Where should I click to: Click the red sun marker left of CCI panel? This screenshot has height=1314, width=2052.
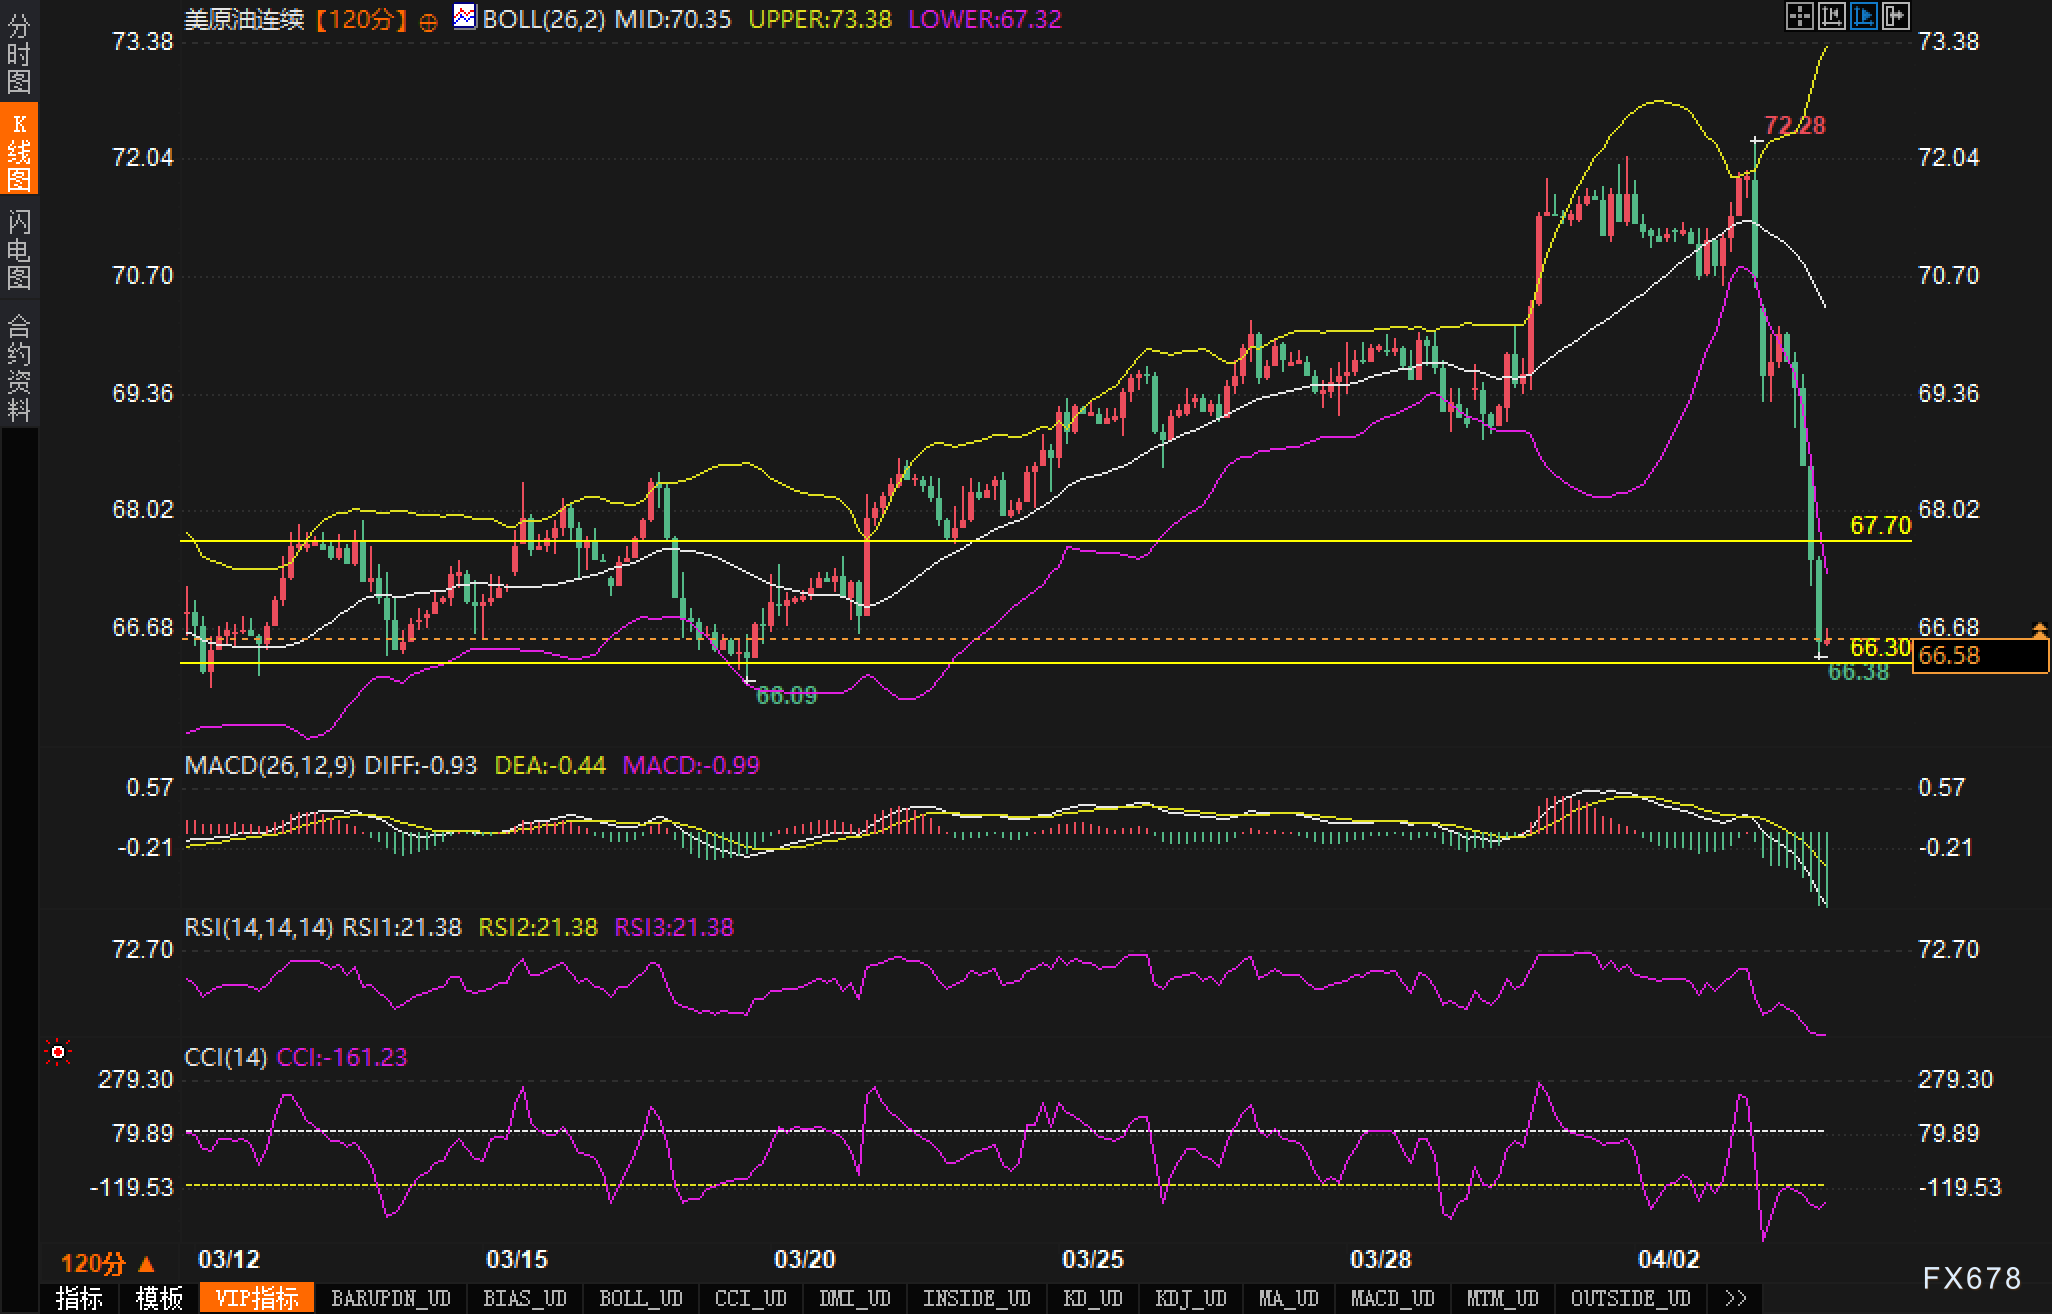58,1052
